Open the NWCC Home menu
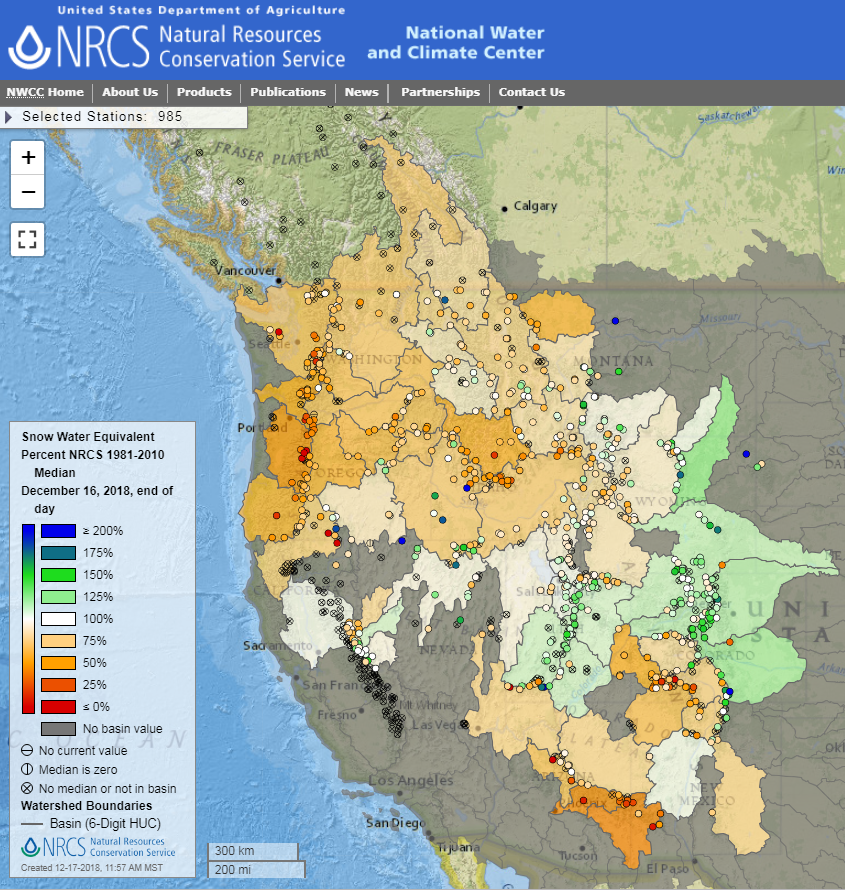The height and width of the screenshot is (891, 845). click(x=45, y=92)
